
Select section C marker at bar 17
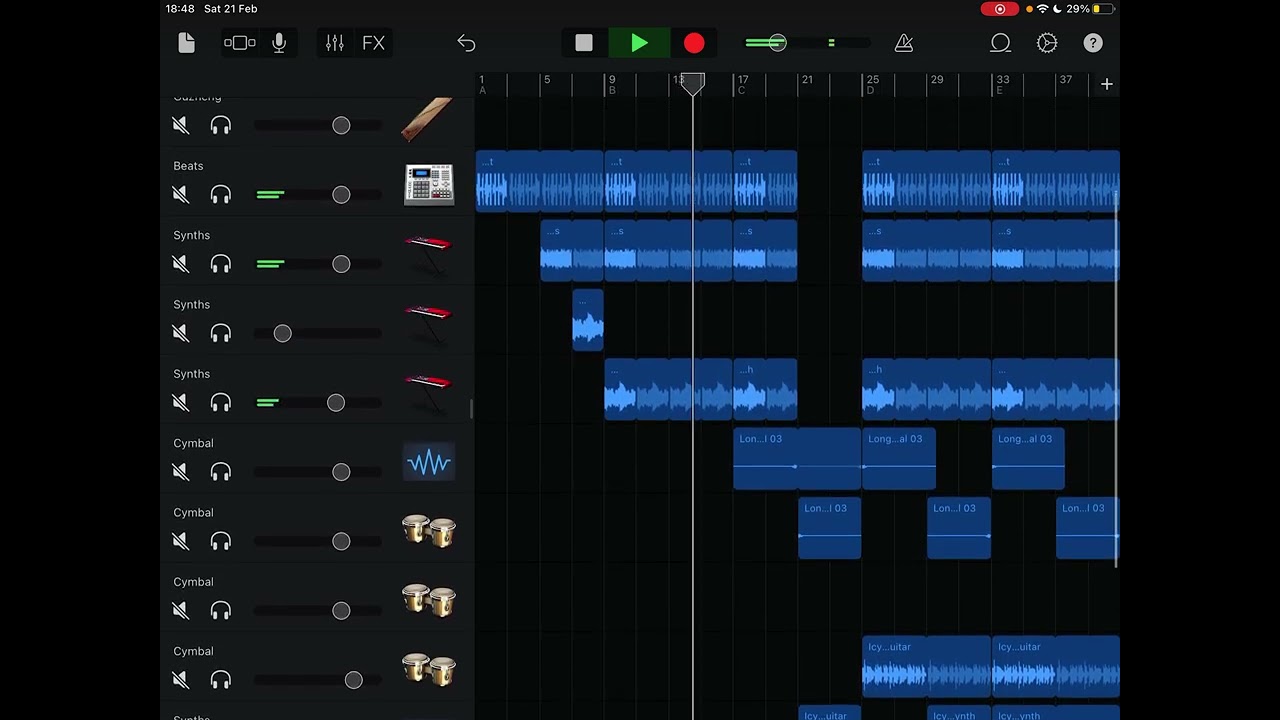(x=741, y=90)
